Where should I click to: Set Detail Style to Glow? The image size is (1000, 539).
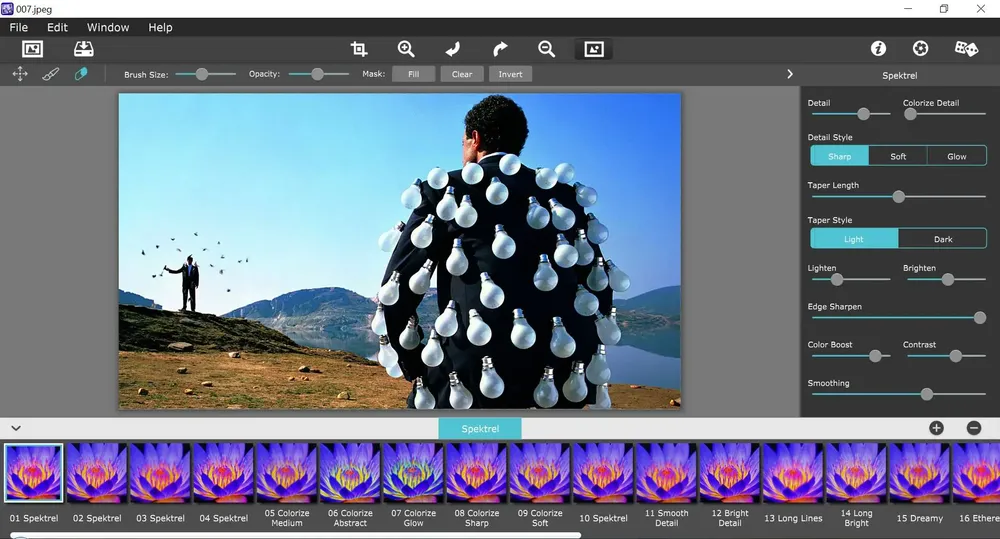tap(957, 156)
